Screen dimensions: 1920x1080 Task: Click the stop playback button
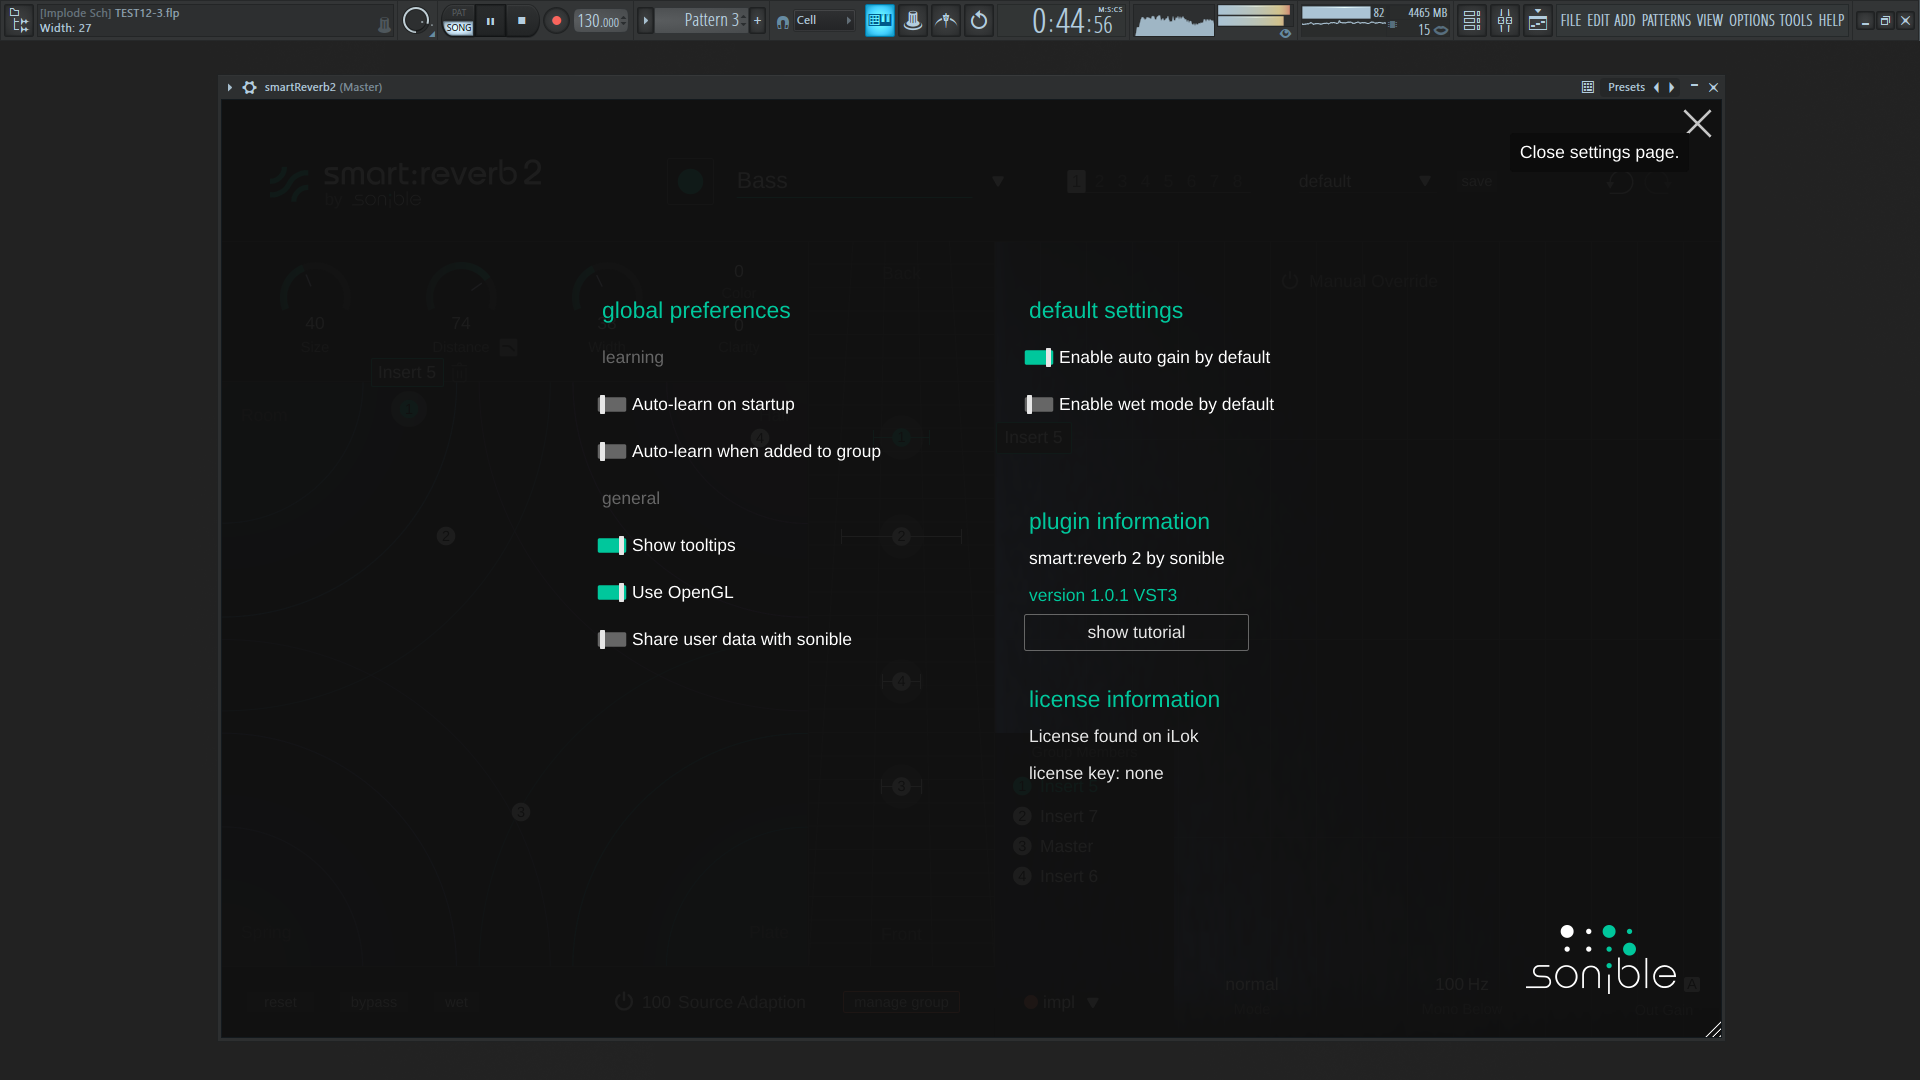coord(522,20)
